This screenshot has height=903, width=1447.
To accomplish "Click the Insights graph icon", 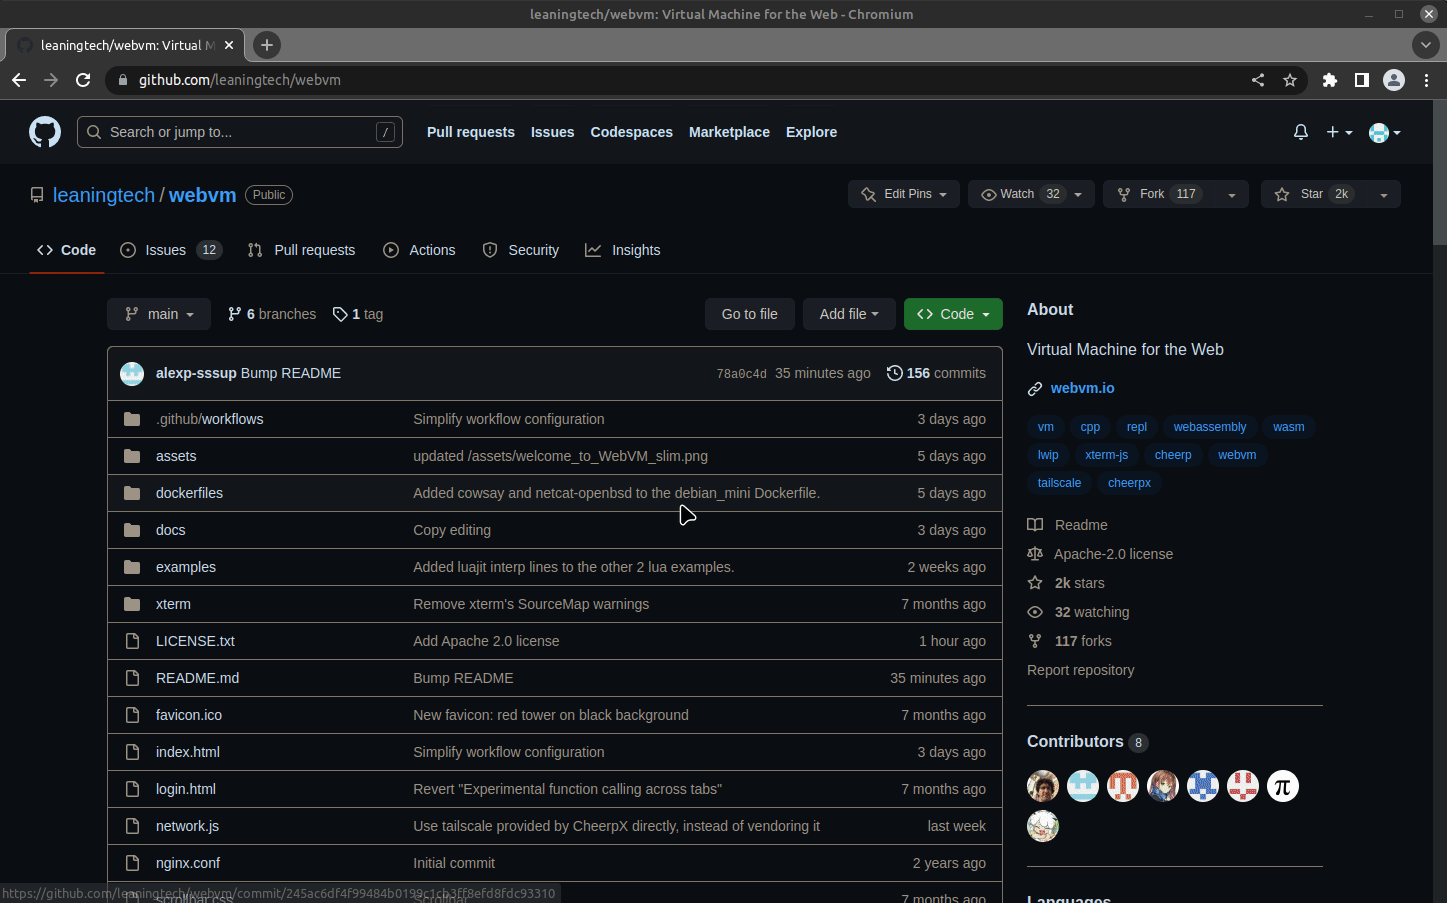I will click(x=594, y=250).
